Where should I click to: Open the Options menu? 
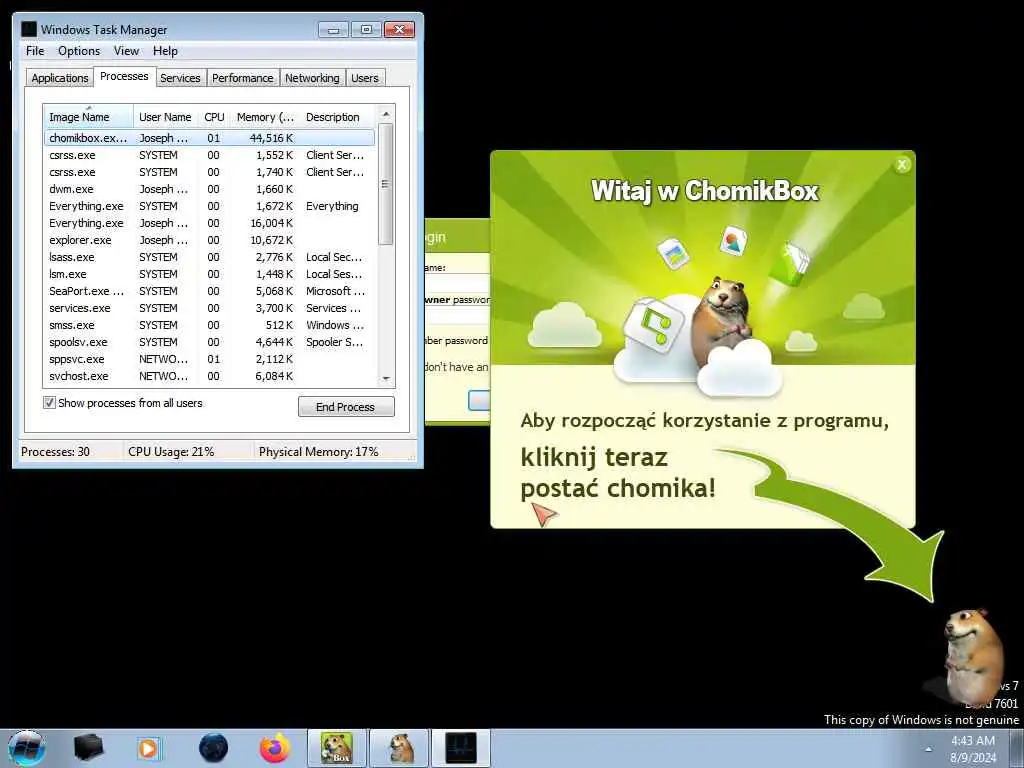point(79,51)
